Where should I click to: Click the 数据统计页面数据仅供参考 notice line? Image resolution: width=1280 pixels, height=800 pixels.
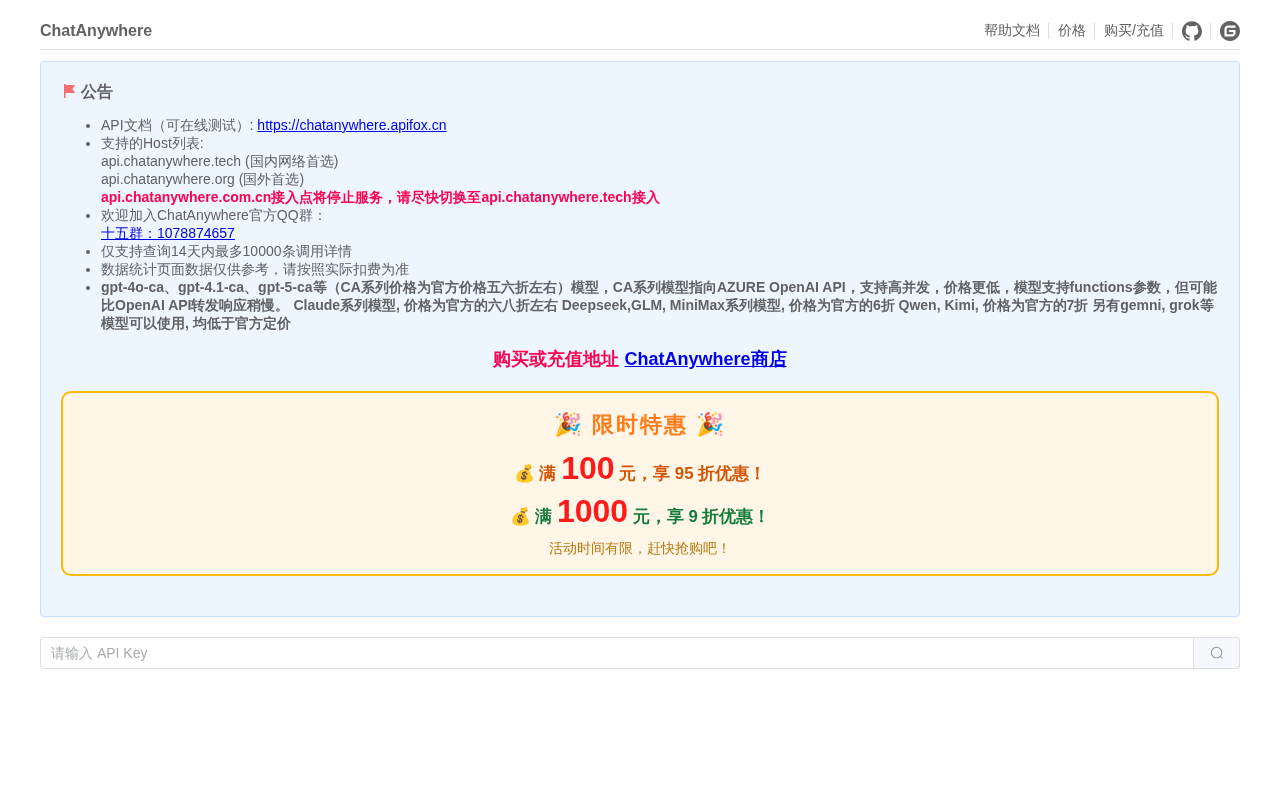pos(255,269)
